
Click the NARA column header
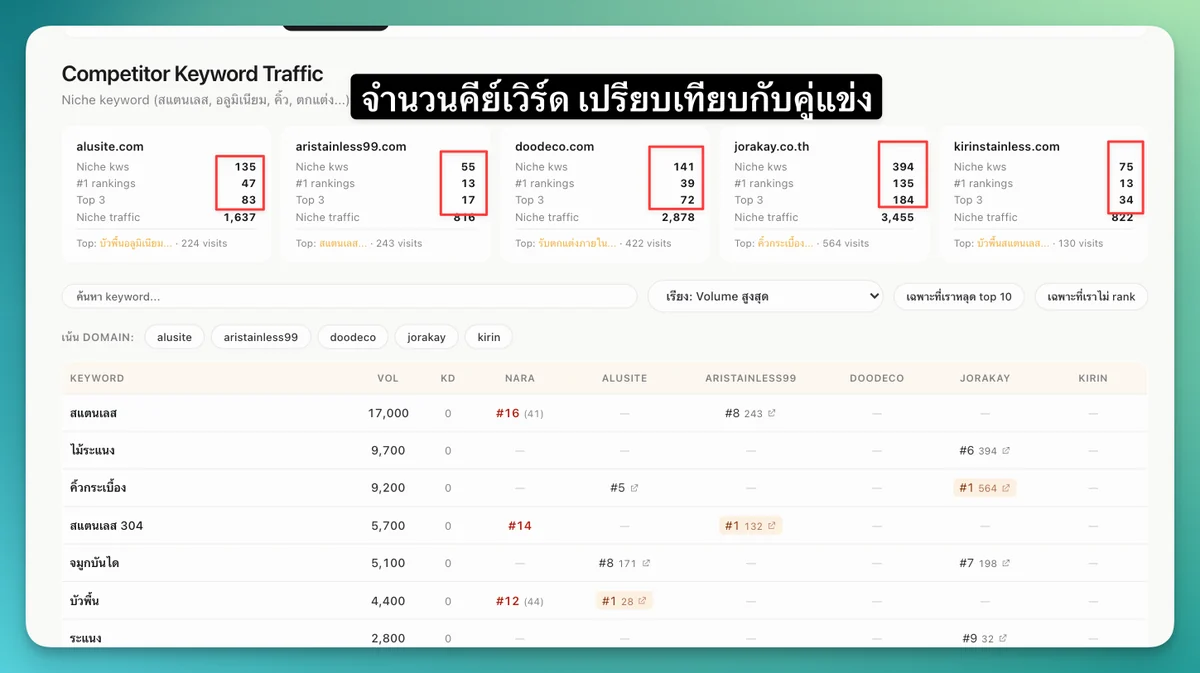(520, 378)
